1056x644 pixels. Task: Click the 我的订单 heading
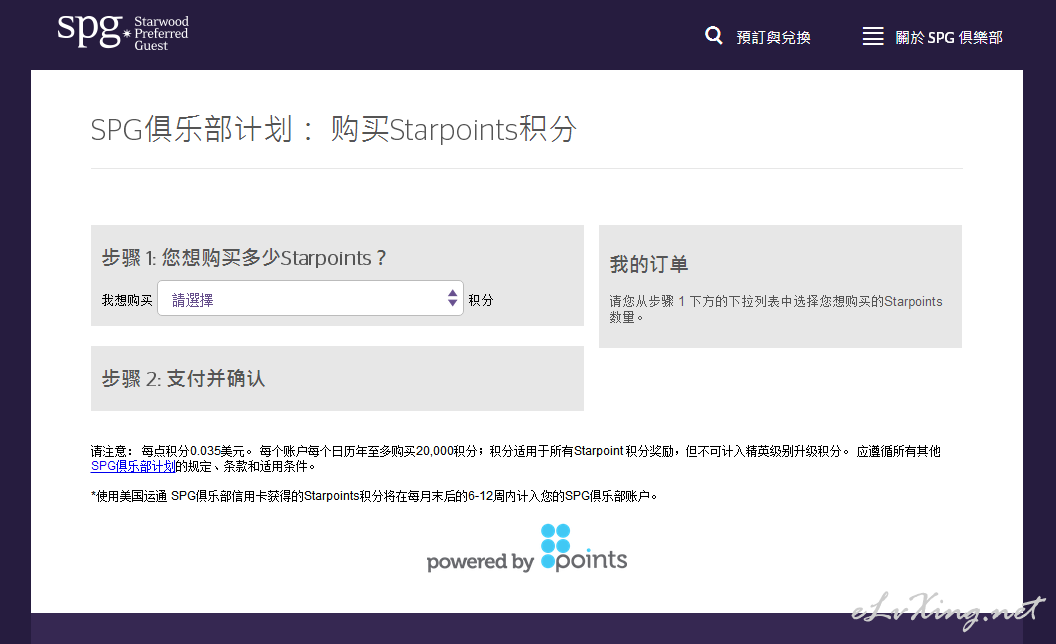pyautogui.click(x=649, y=264)
